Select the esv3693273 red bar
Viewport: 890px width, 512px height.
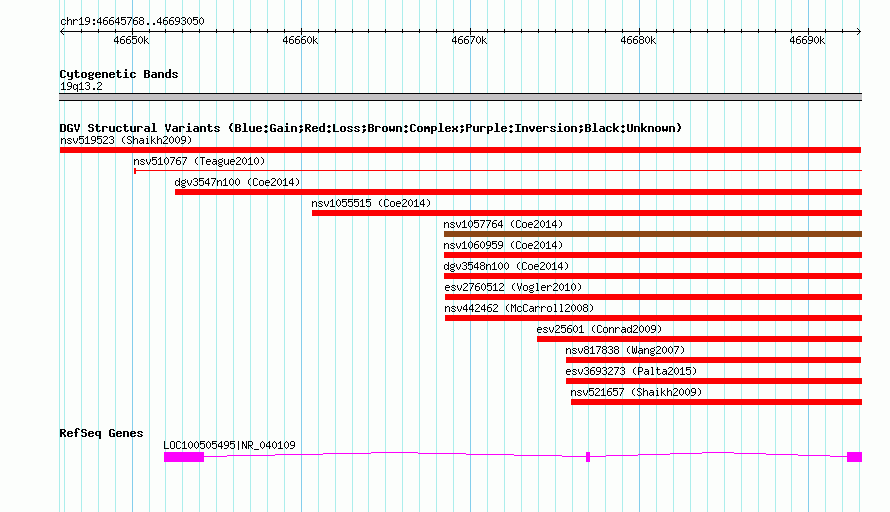click(714, 381)
